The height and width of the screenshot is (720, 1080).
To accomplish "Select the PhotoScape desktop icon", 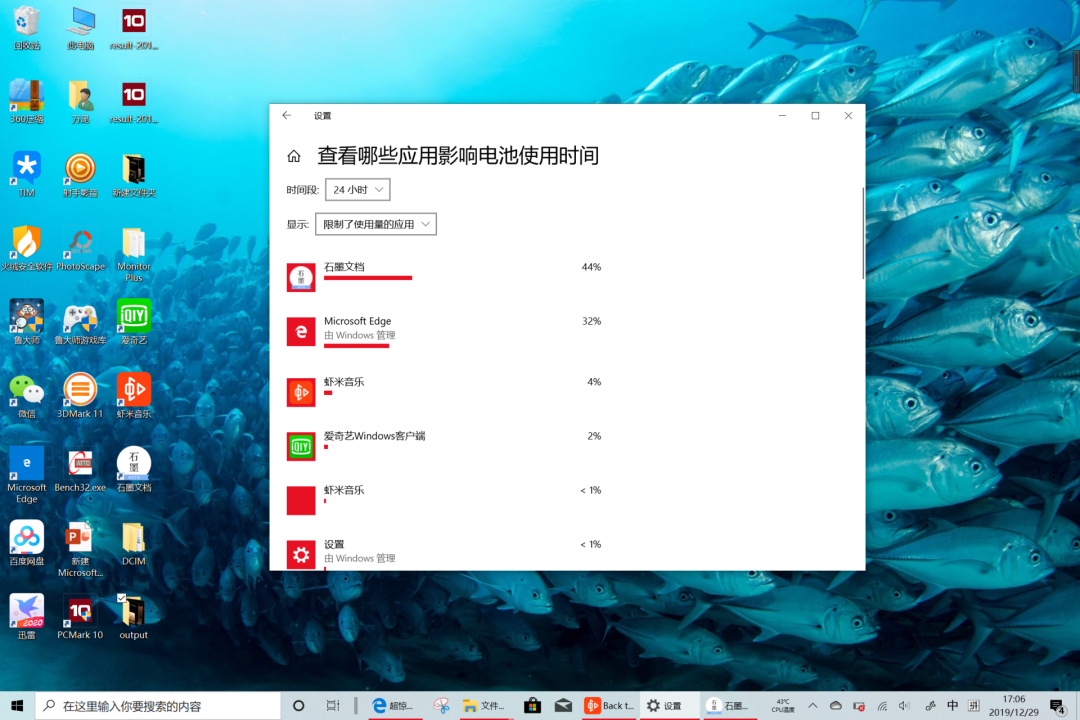I will pos(81,249).
